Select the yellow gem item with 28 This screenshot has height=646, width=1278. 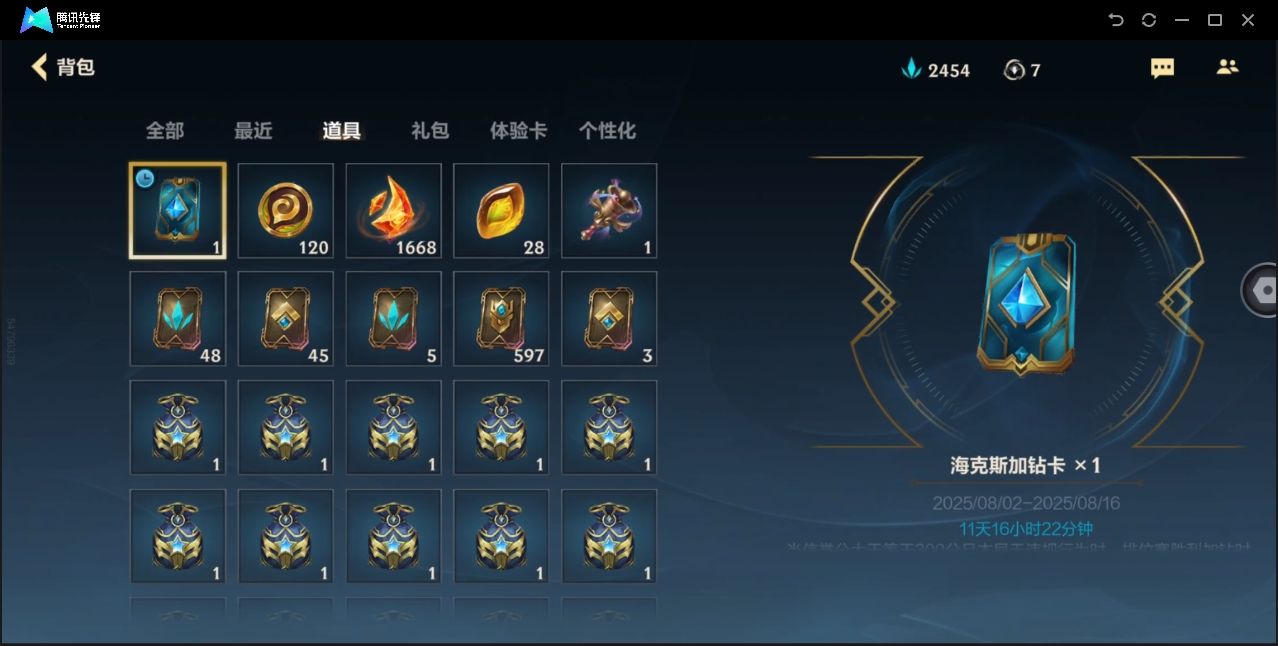[501, 211]
